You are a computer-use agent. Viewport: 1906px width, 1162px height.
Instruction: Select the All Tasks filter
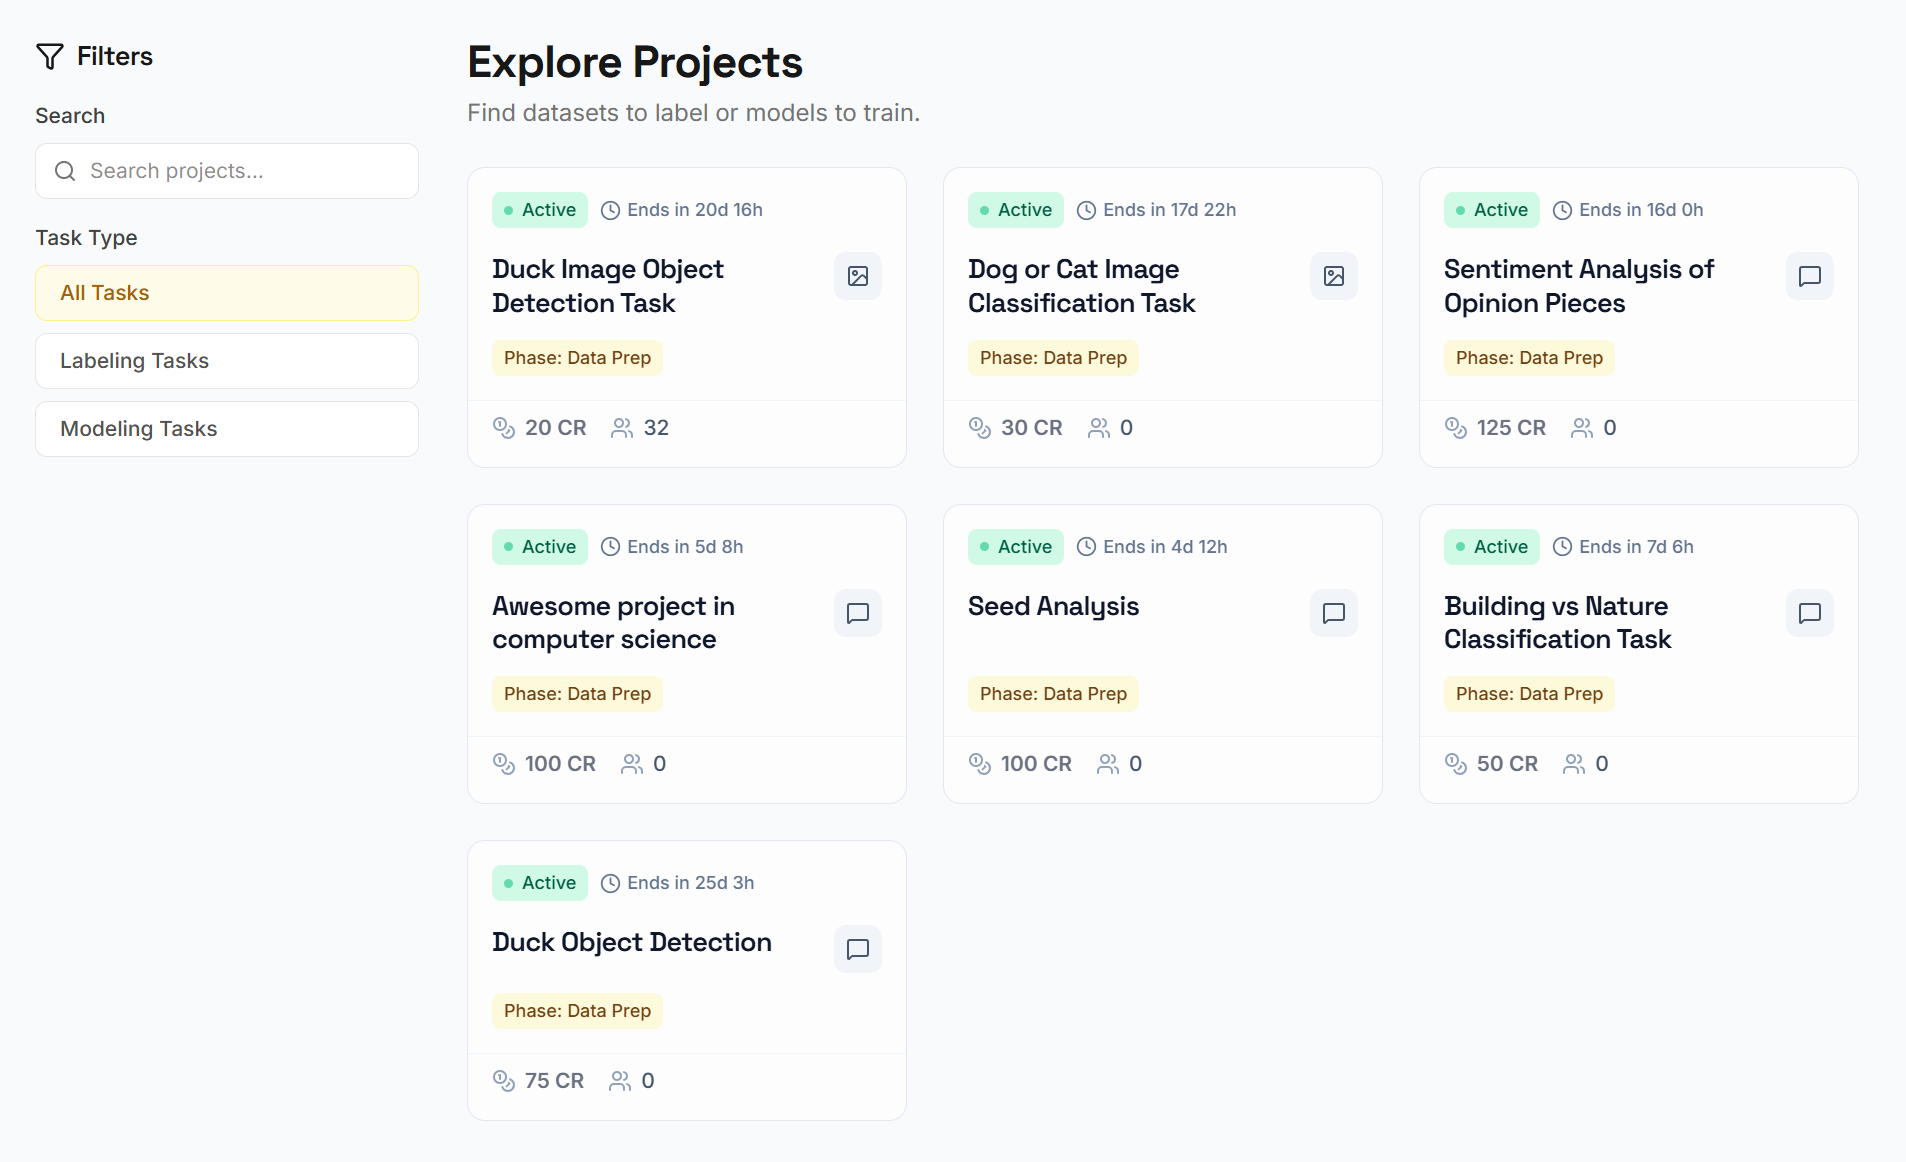(x=227, y=293)
